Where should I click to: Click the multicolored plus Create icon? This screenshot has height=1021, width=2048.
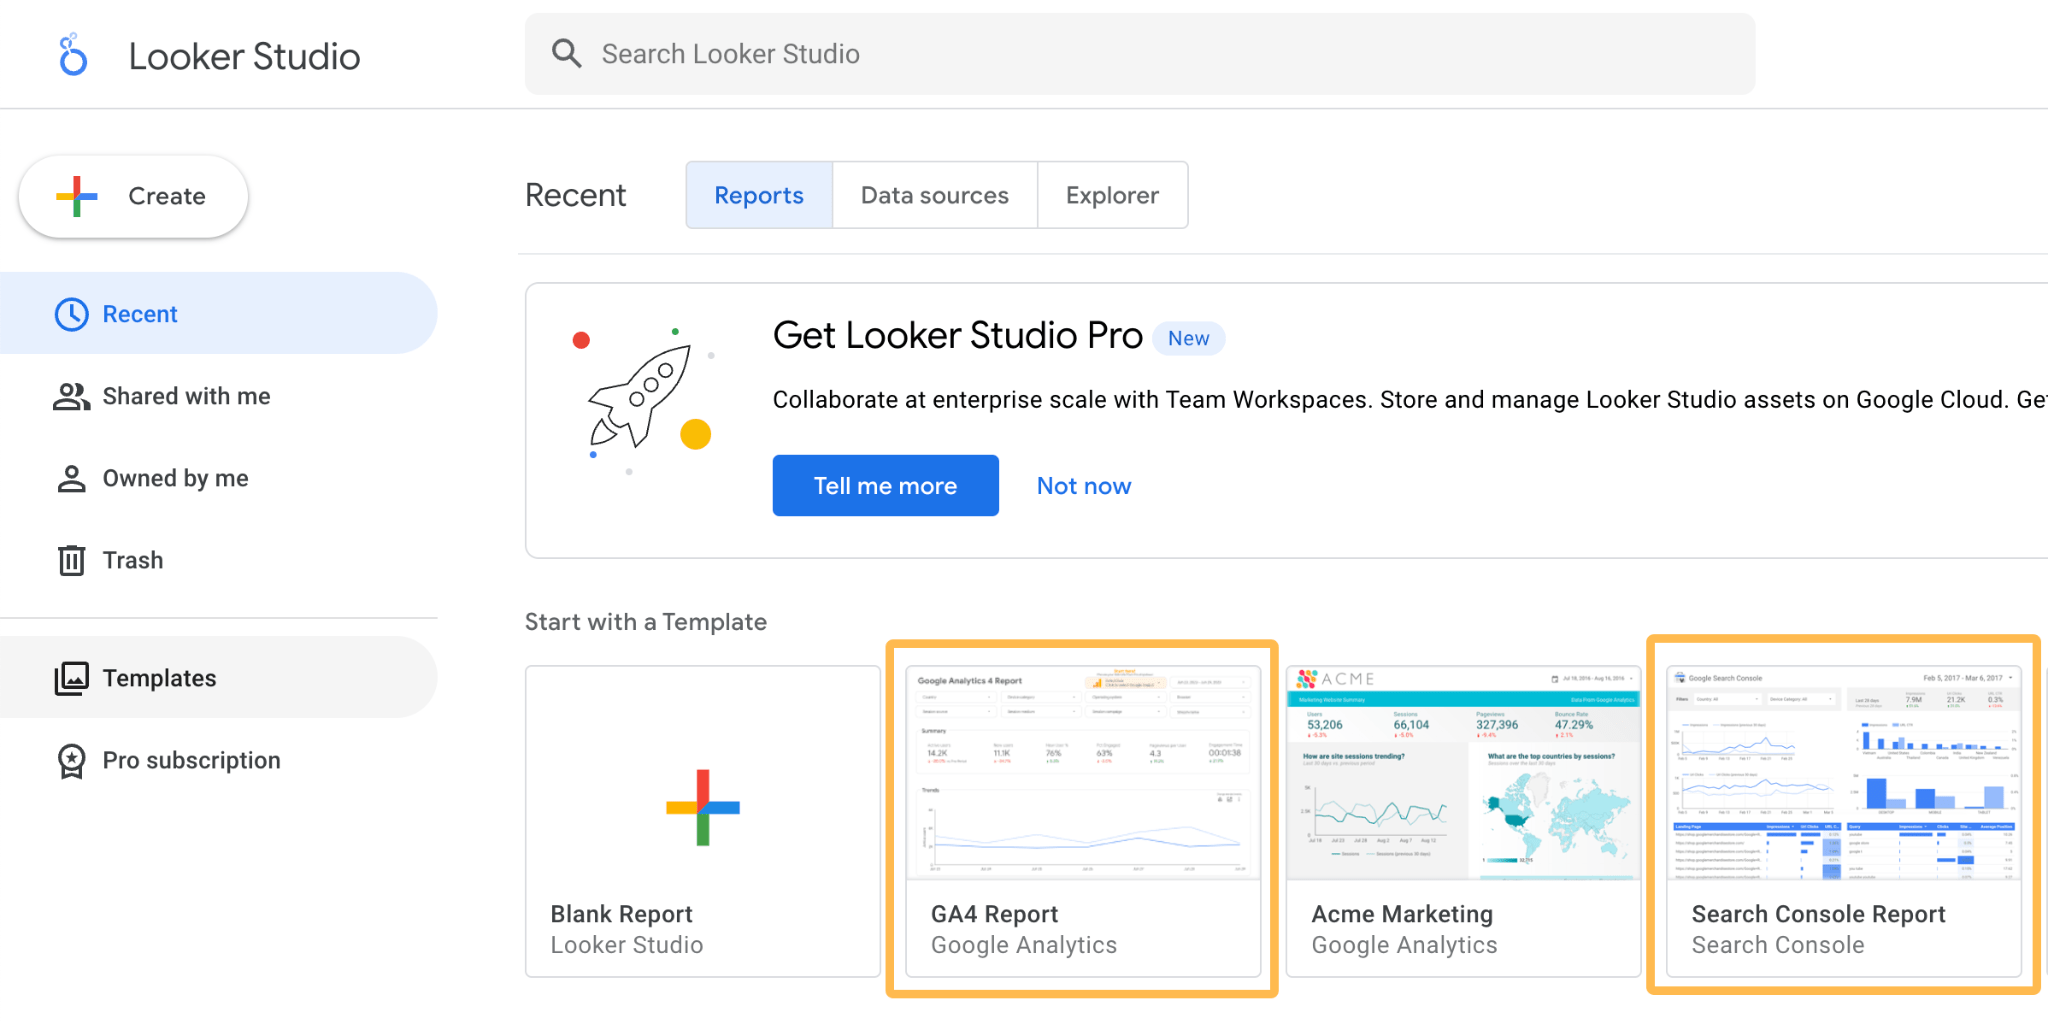(x=77, y=196)
